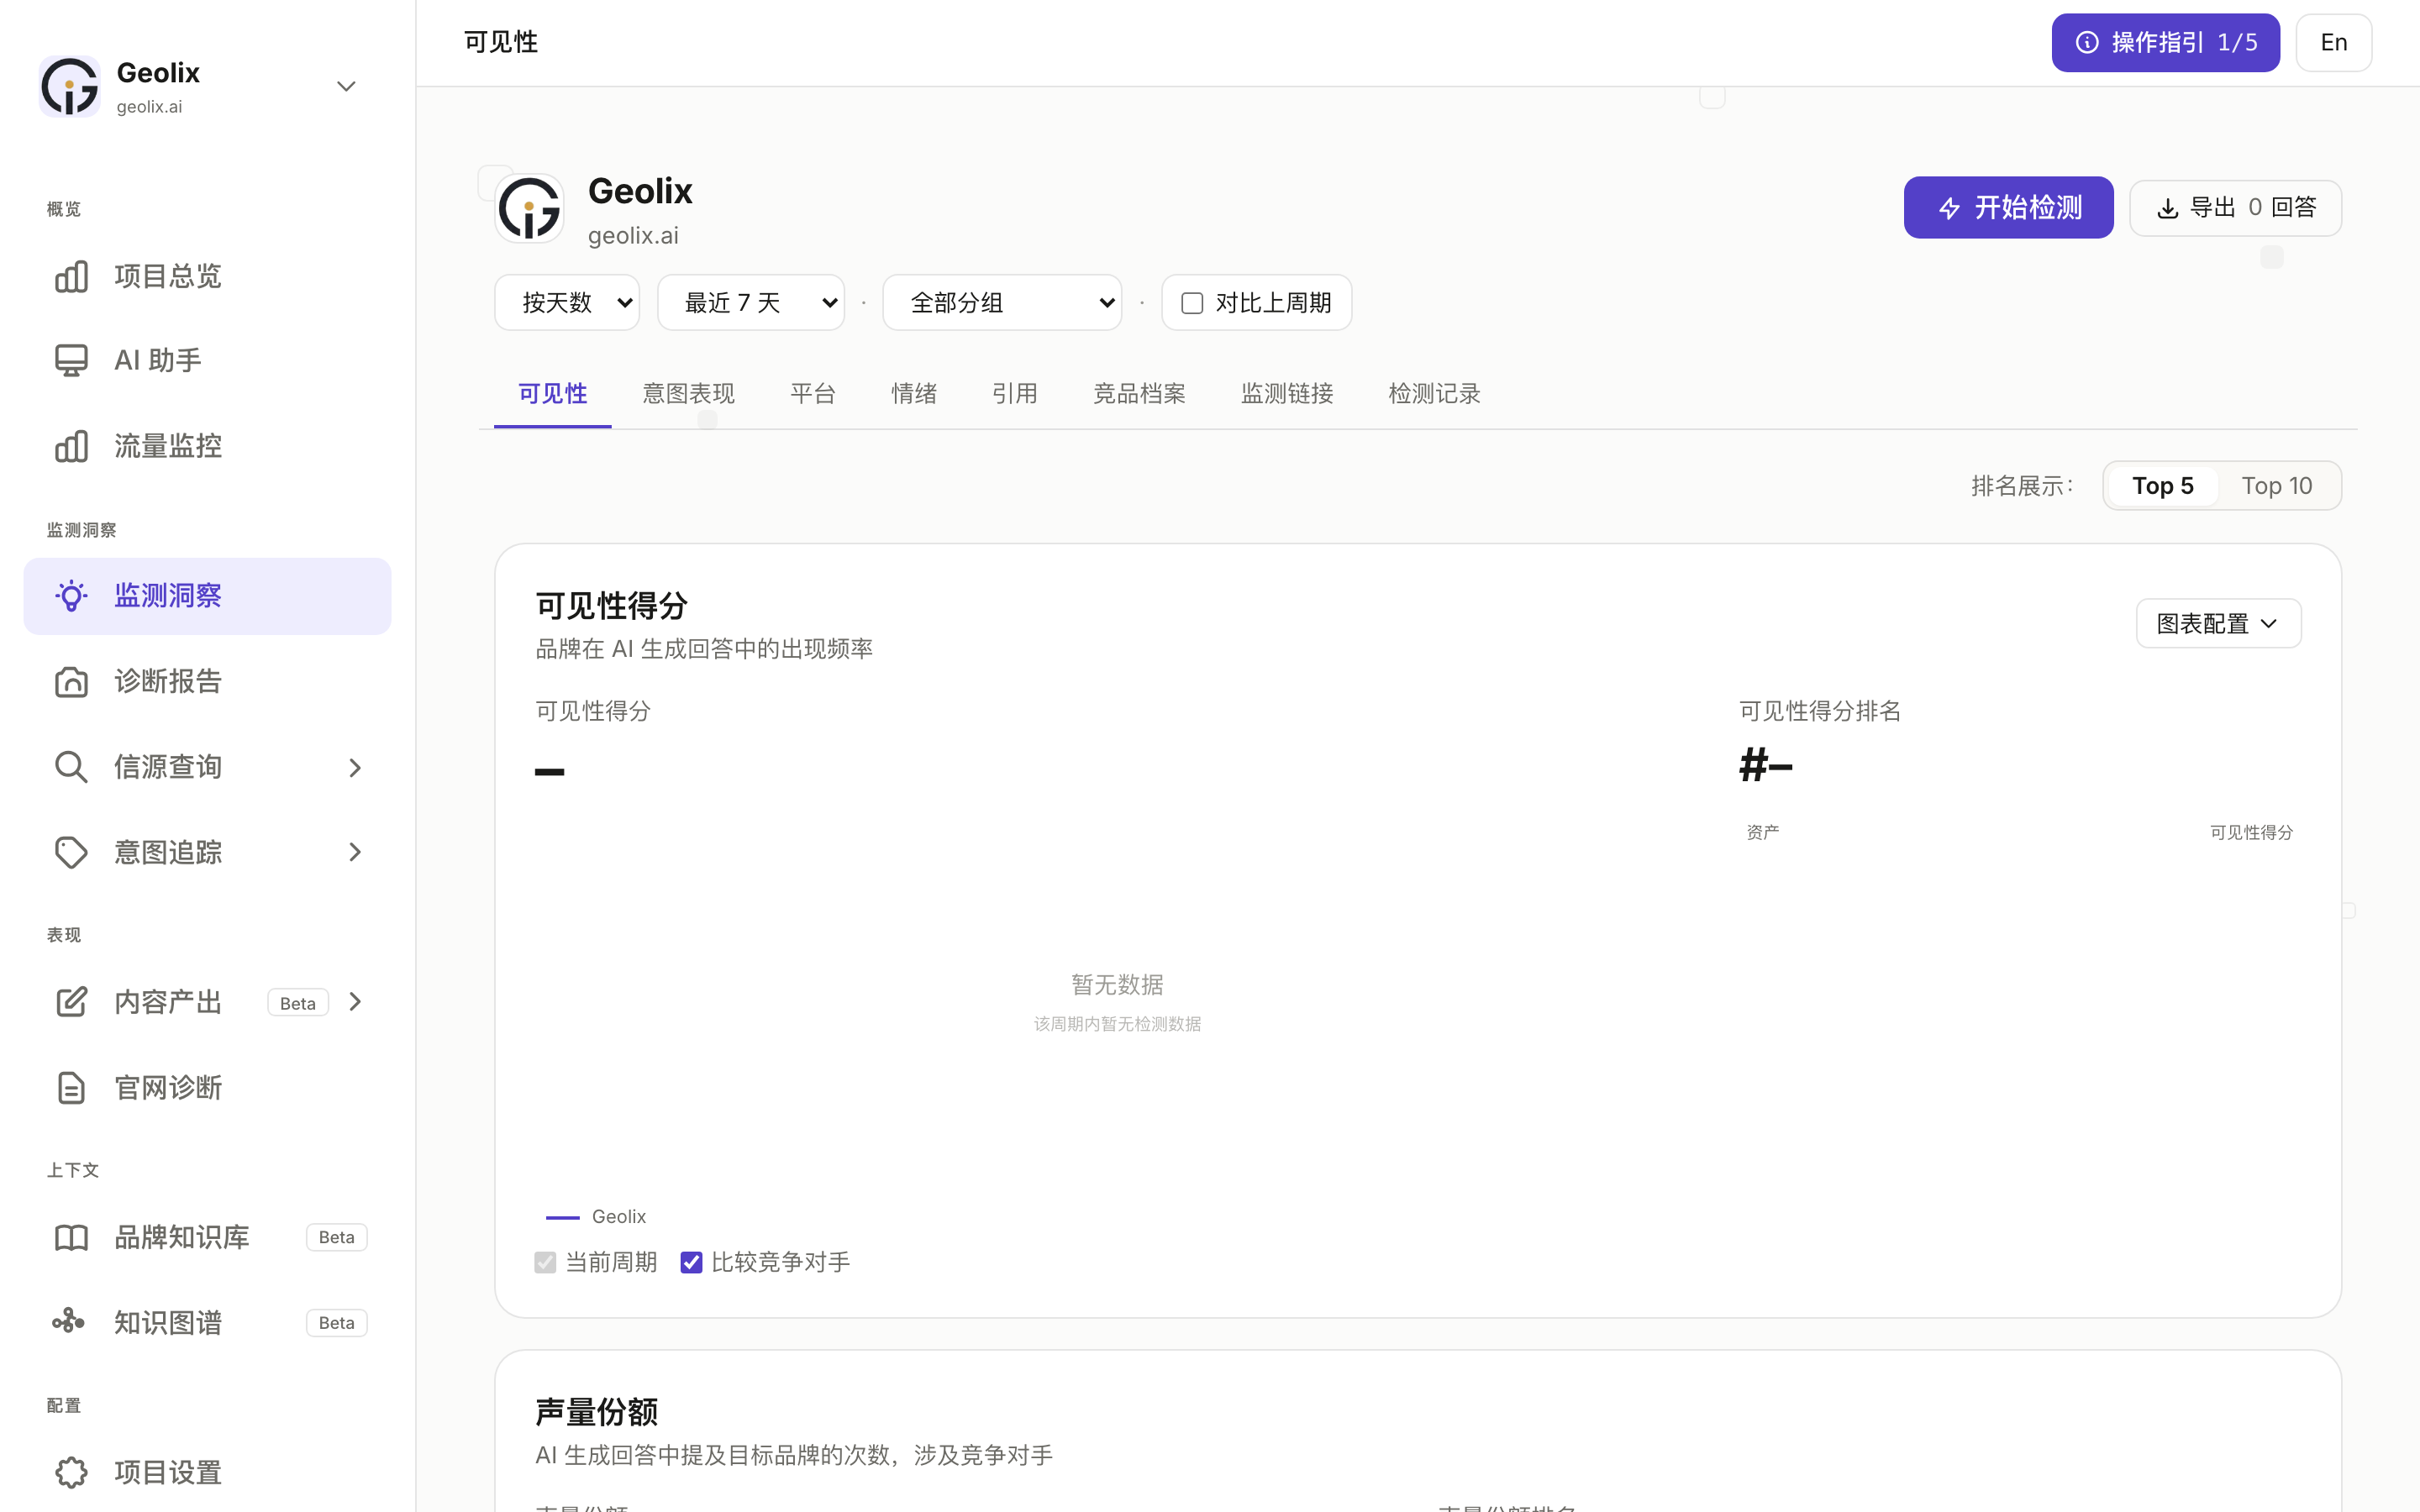Open the 监测链接 tab
2420x1512 pixels.
[x=1287, y=394]
